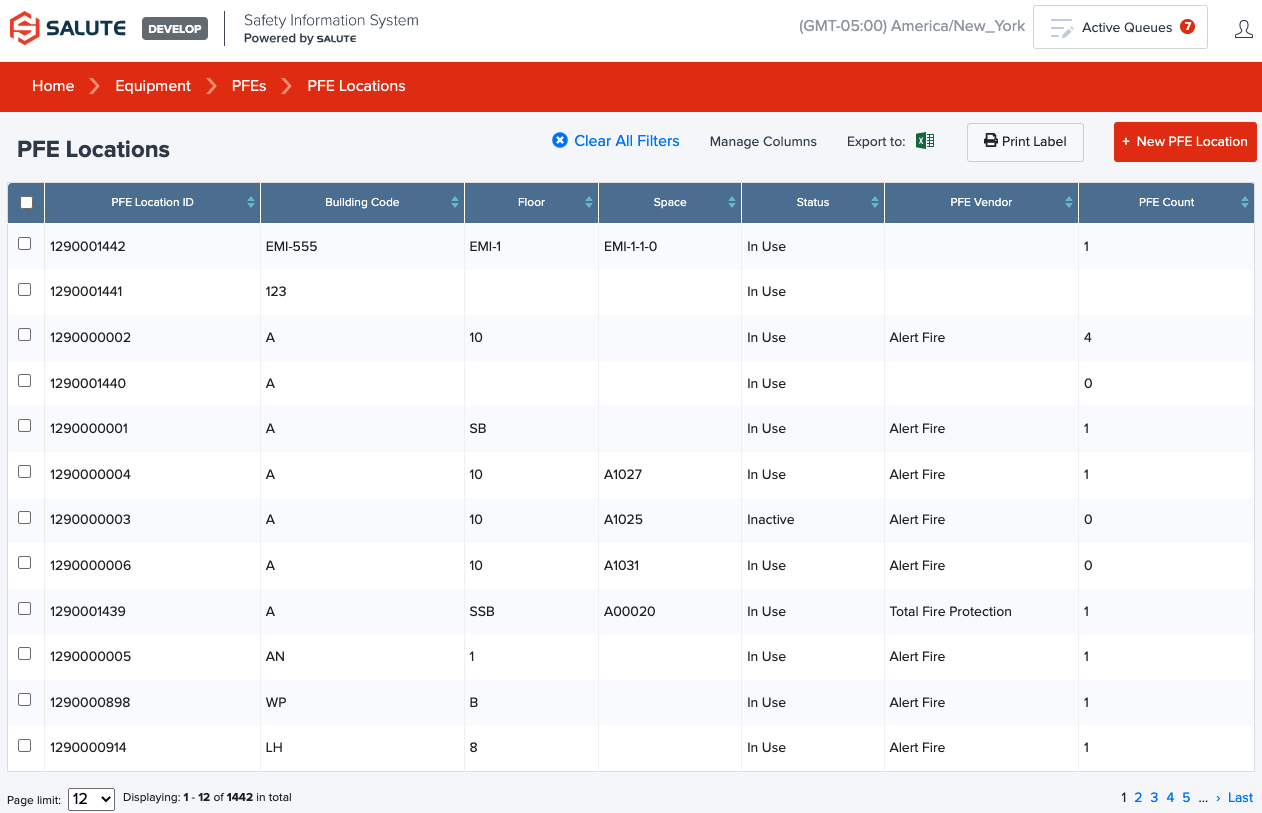Viewport: 1262px width, 813px height.
Task: Sort by PFE Vendor column arrows
Action: [1069, 202]
